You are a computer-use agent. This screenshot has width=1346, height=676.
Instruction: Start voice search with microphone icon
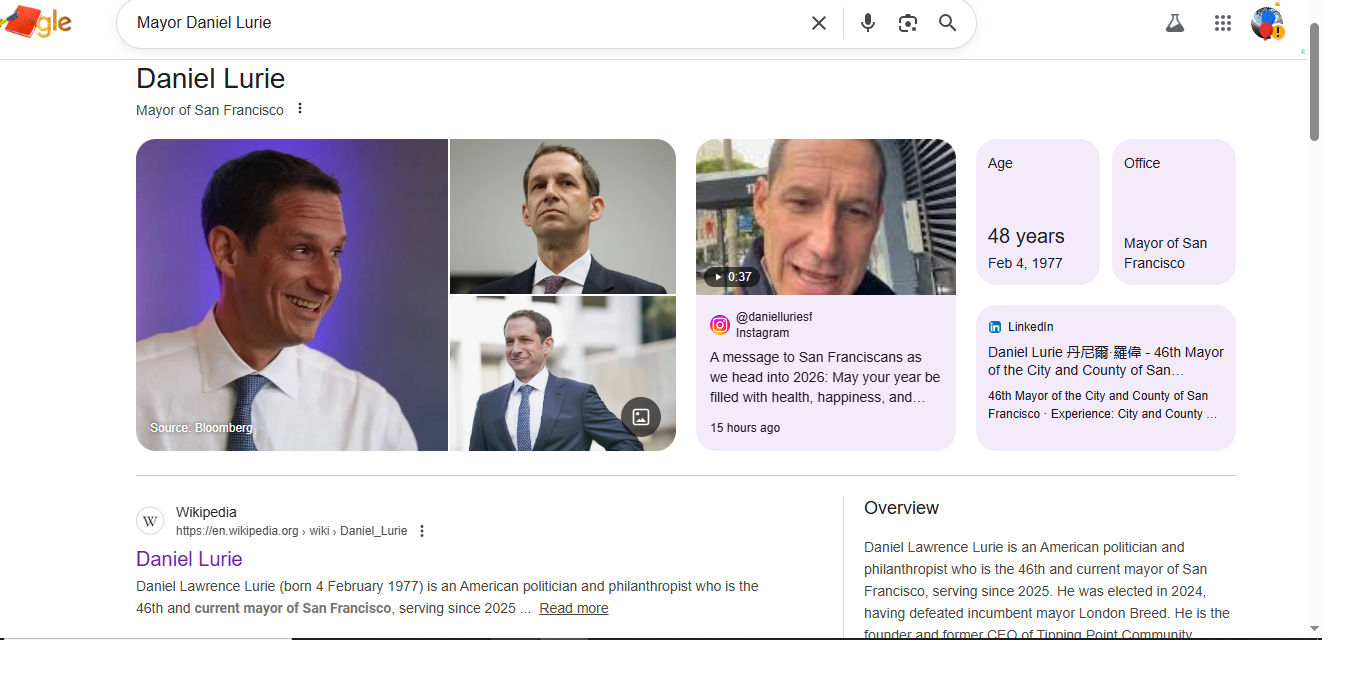(x=867, y=23)
